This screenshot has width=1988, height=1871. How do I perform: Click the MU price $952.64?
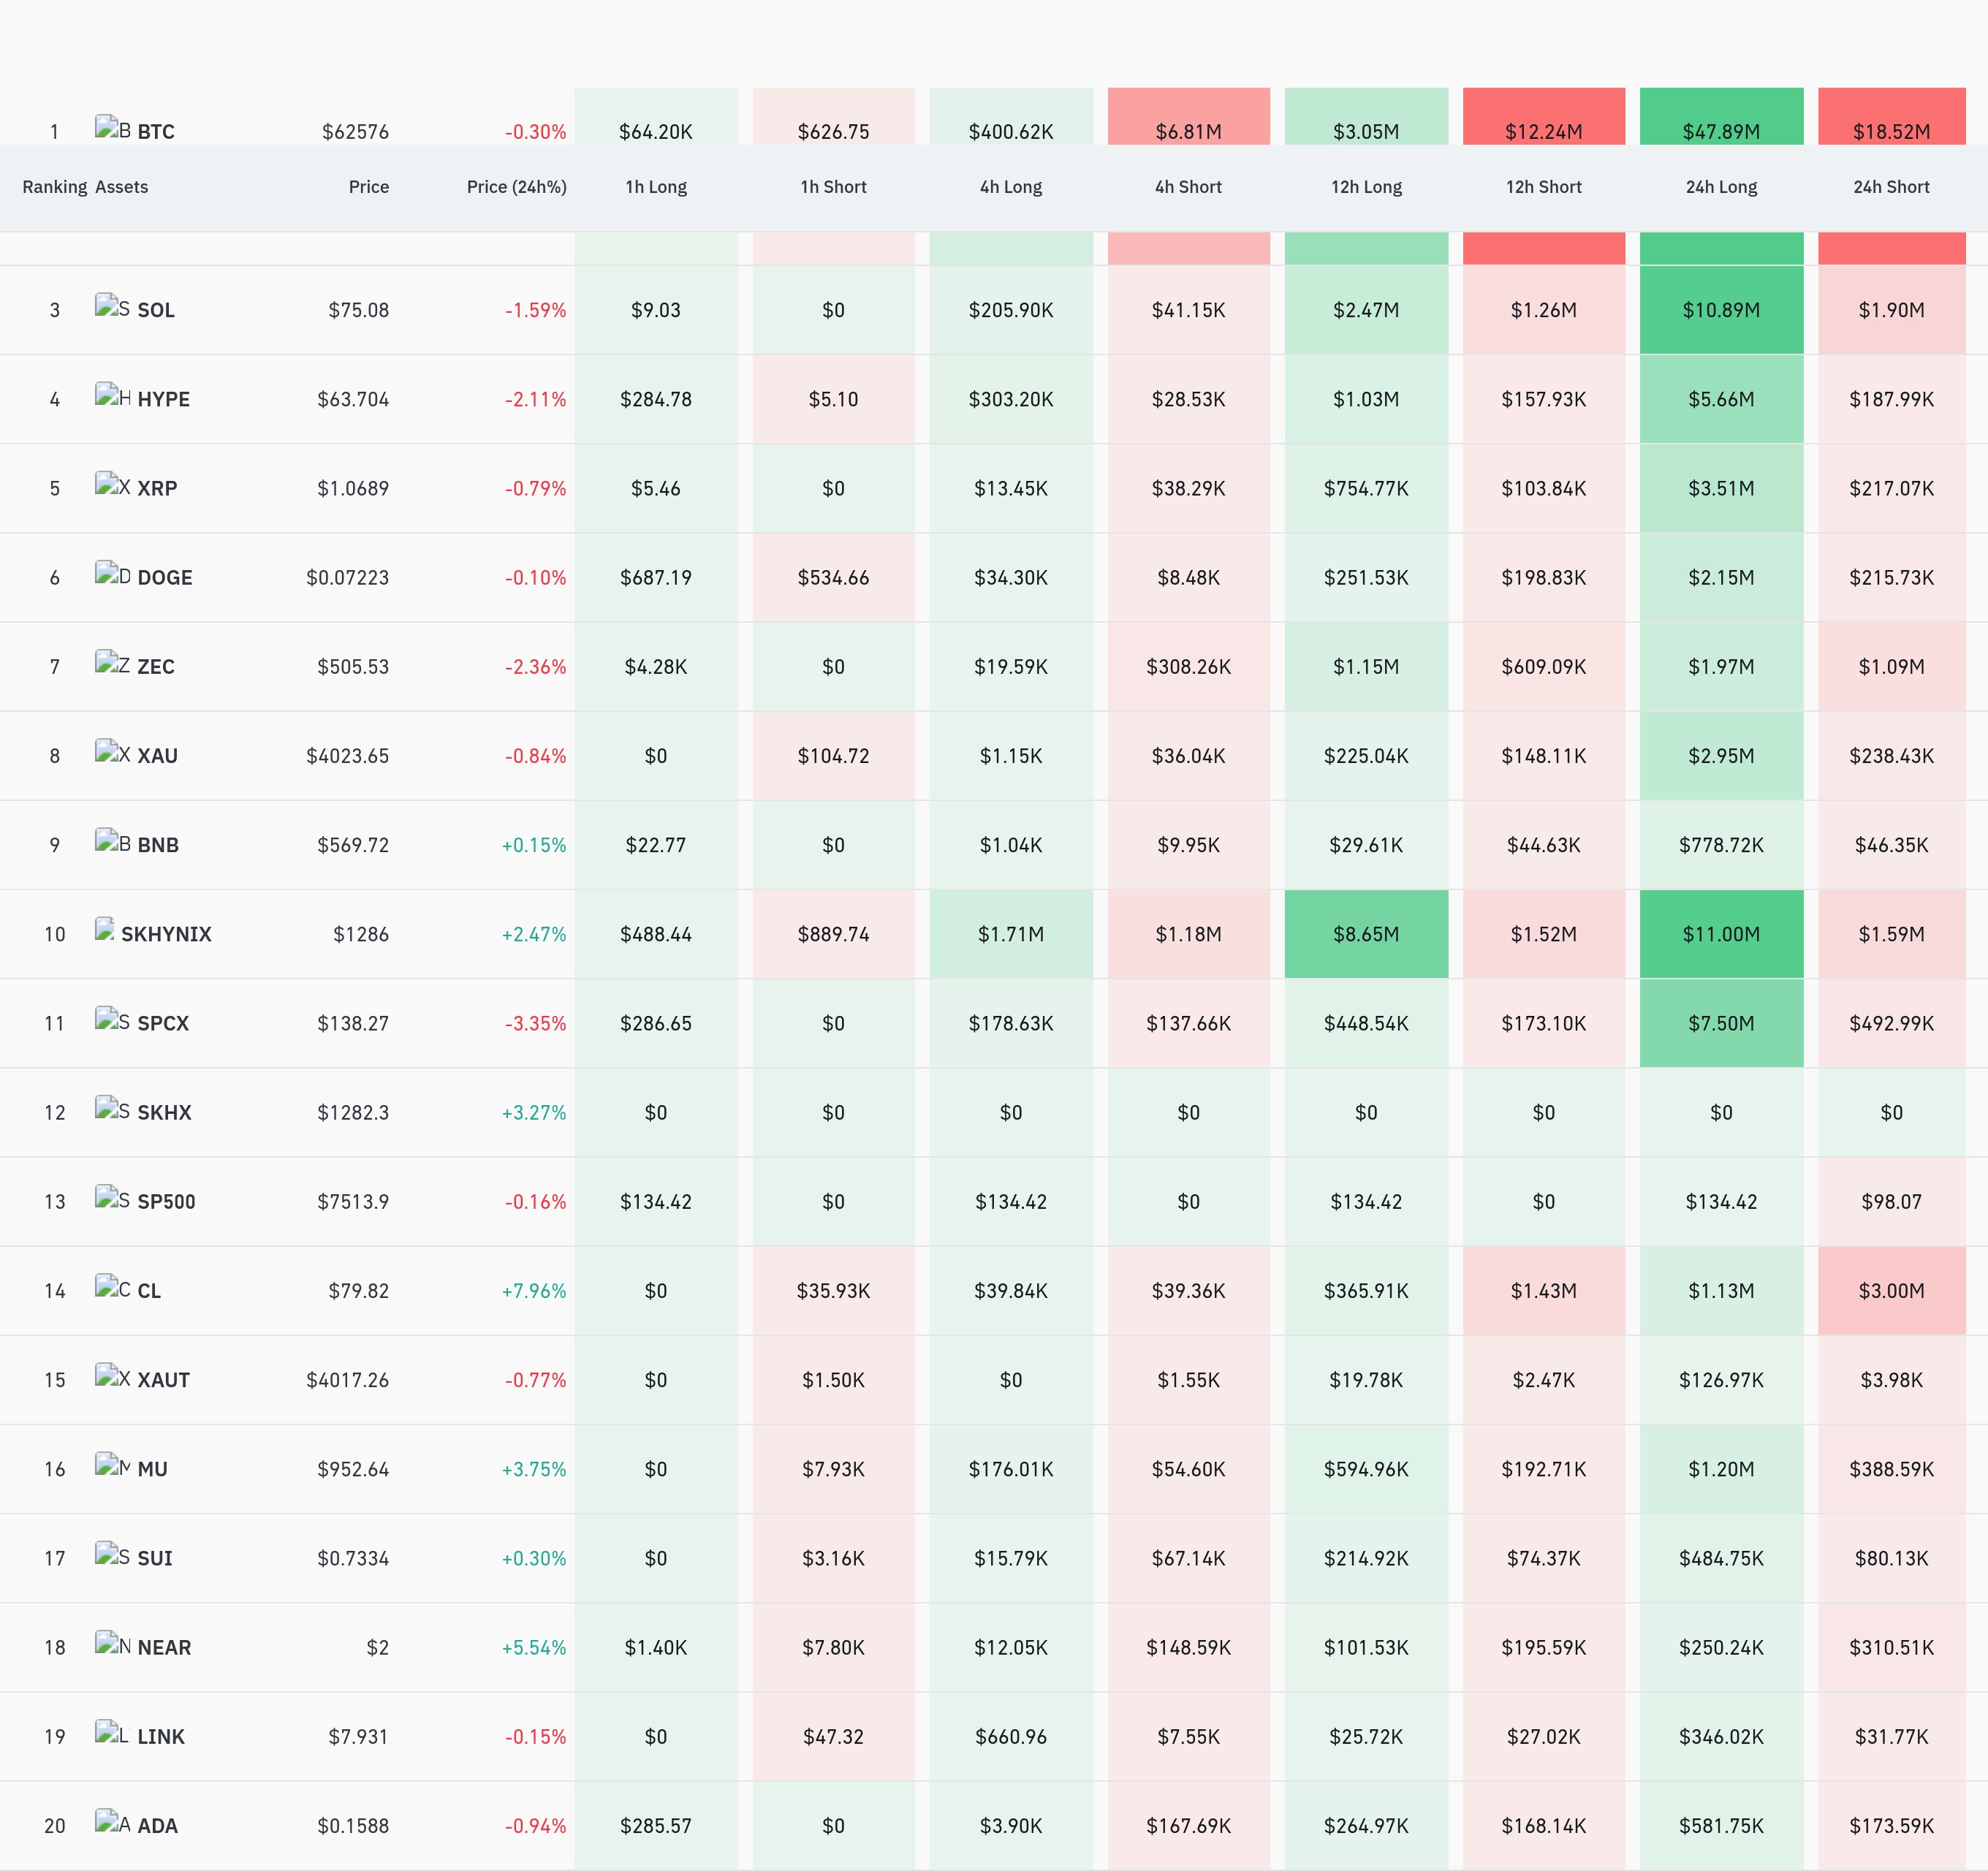(x=353, y=1469)
